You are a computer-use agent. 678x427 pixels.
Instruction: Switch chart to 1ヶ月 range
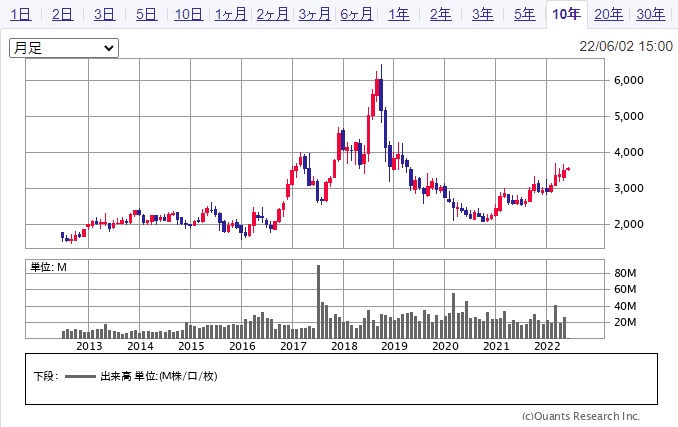[230, 14]
